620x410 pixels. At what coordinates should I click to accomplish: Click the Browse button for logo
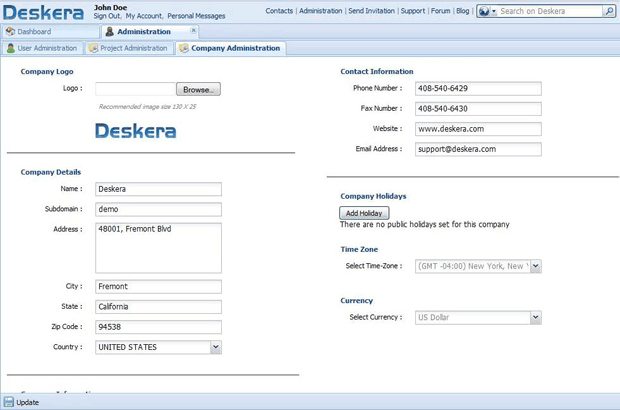click(x=198, y=89)
